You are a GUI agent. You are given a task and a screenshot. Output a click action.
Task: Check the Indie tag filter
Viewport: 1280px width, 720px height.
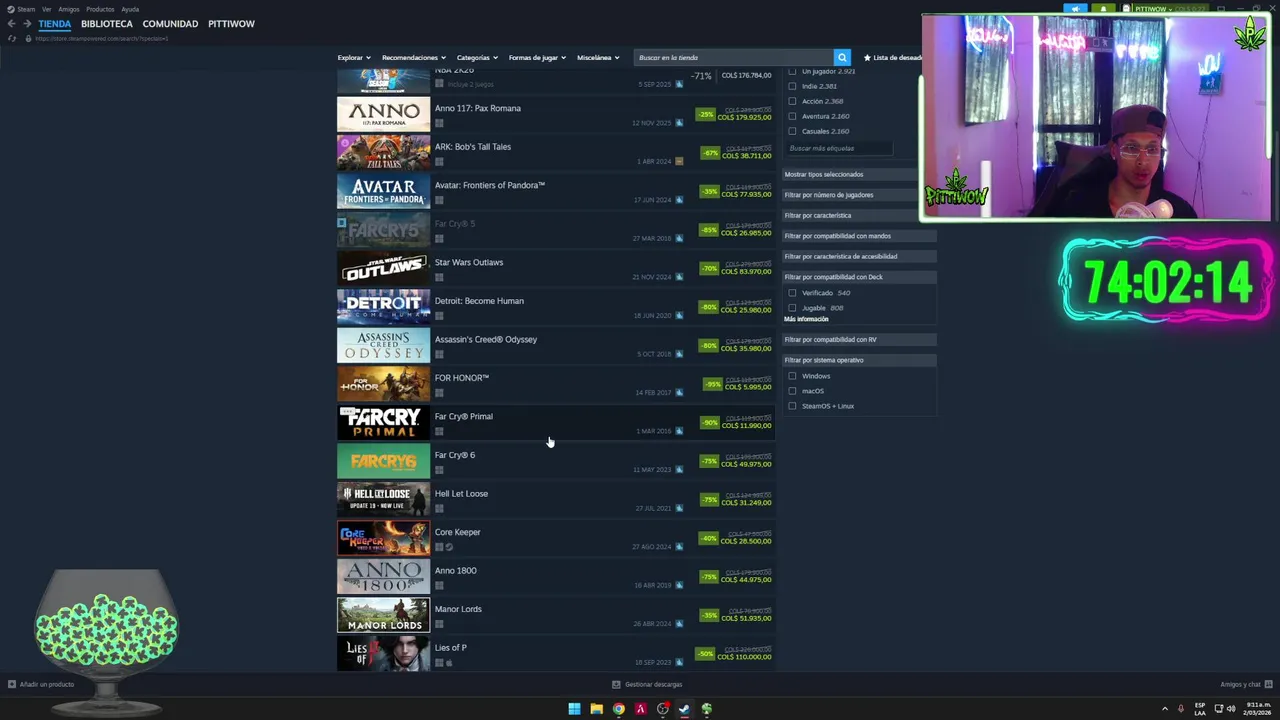pyautogui.click(x=792, y=86)
